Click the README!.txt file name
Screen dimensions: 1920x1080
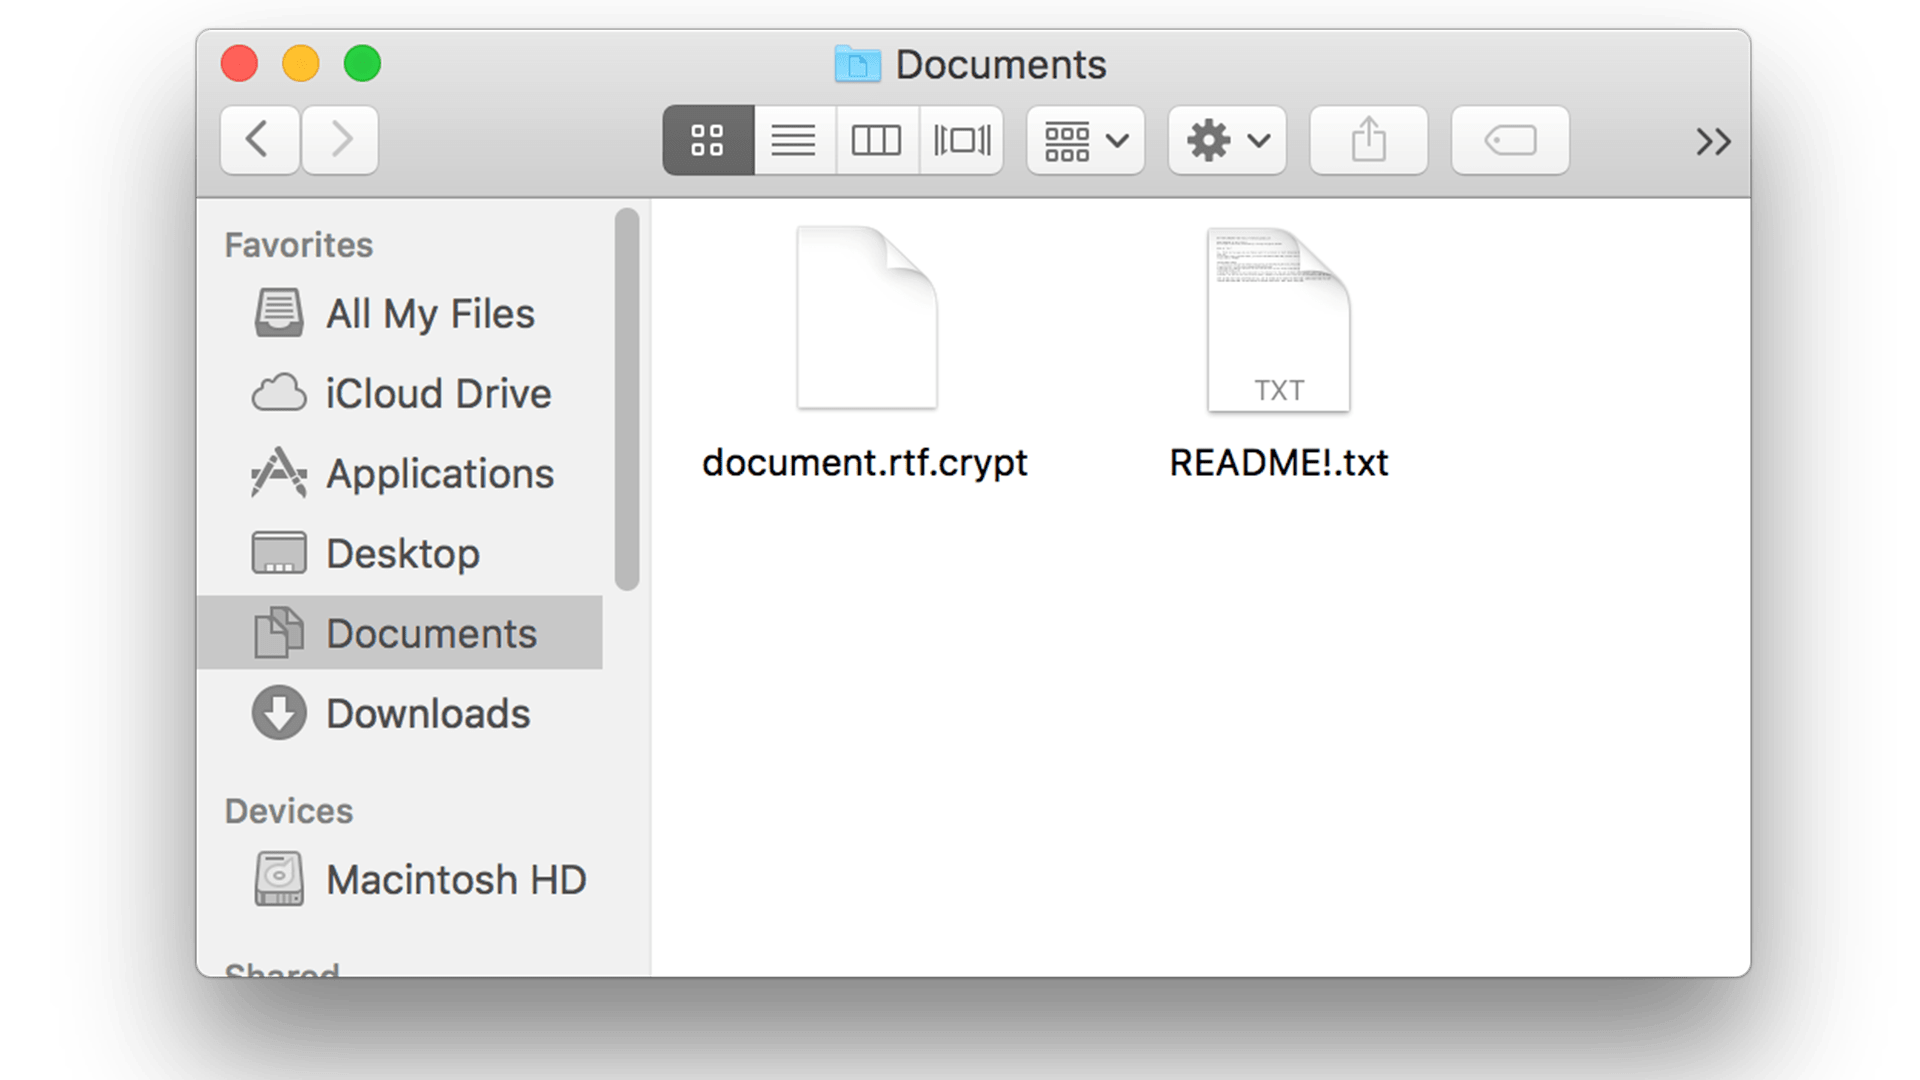click(x=1279, y=463)
